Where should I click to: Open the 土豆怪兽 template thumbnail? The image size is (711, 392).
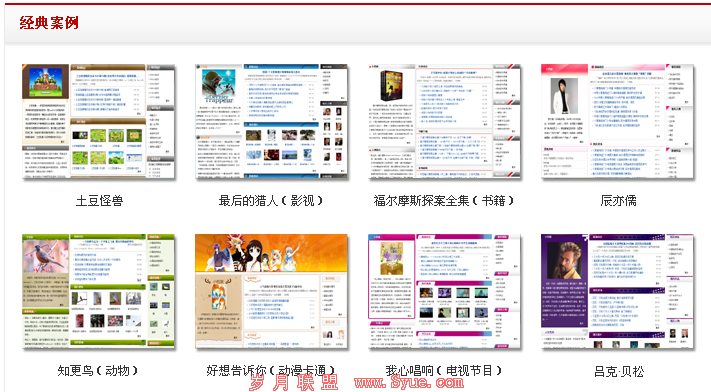click(98, 121)
